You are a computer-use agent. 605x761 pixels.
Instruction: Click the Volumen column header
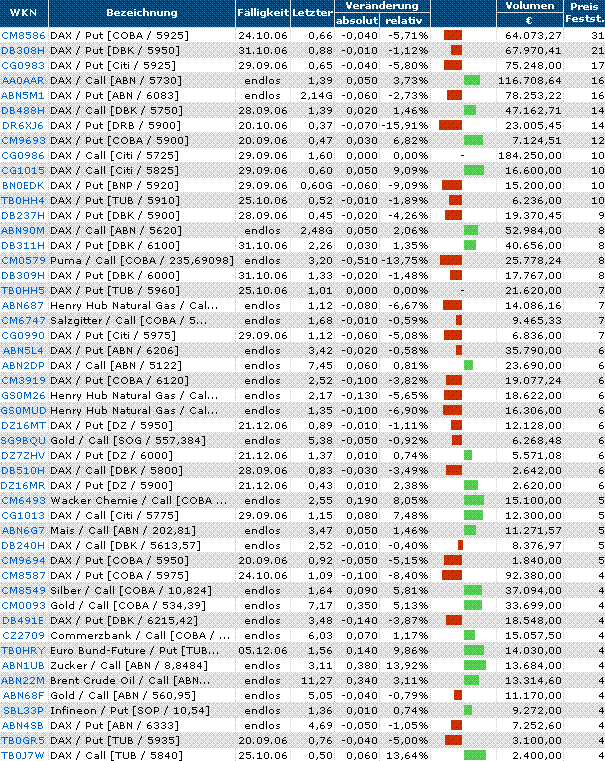[529, 6]
